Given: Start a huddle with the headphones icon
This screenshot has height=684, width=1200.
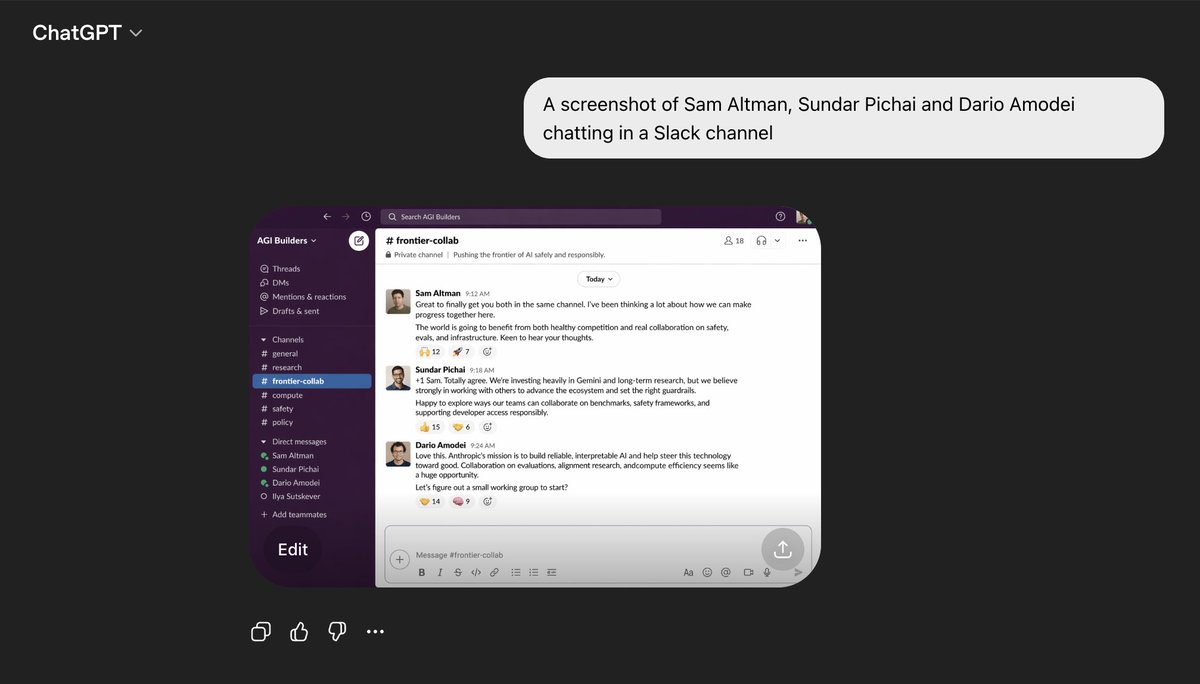Looking at the screenshot, I should [x=762, y=241].
